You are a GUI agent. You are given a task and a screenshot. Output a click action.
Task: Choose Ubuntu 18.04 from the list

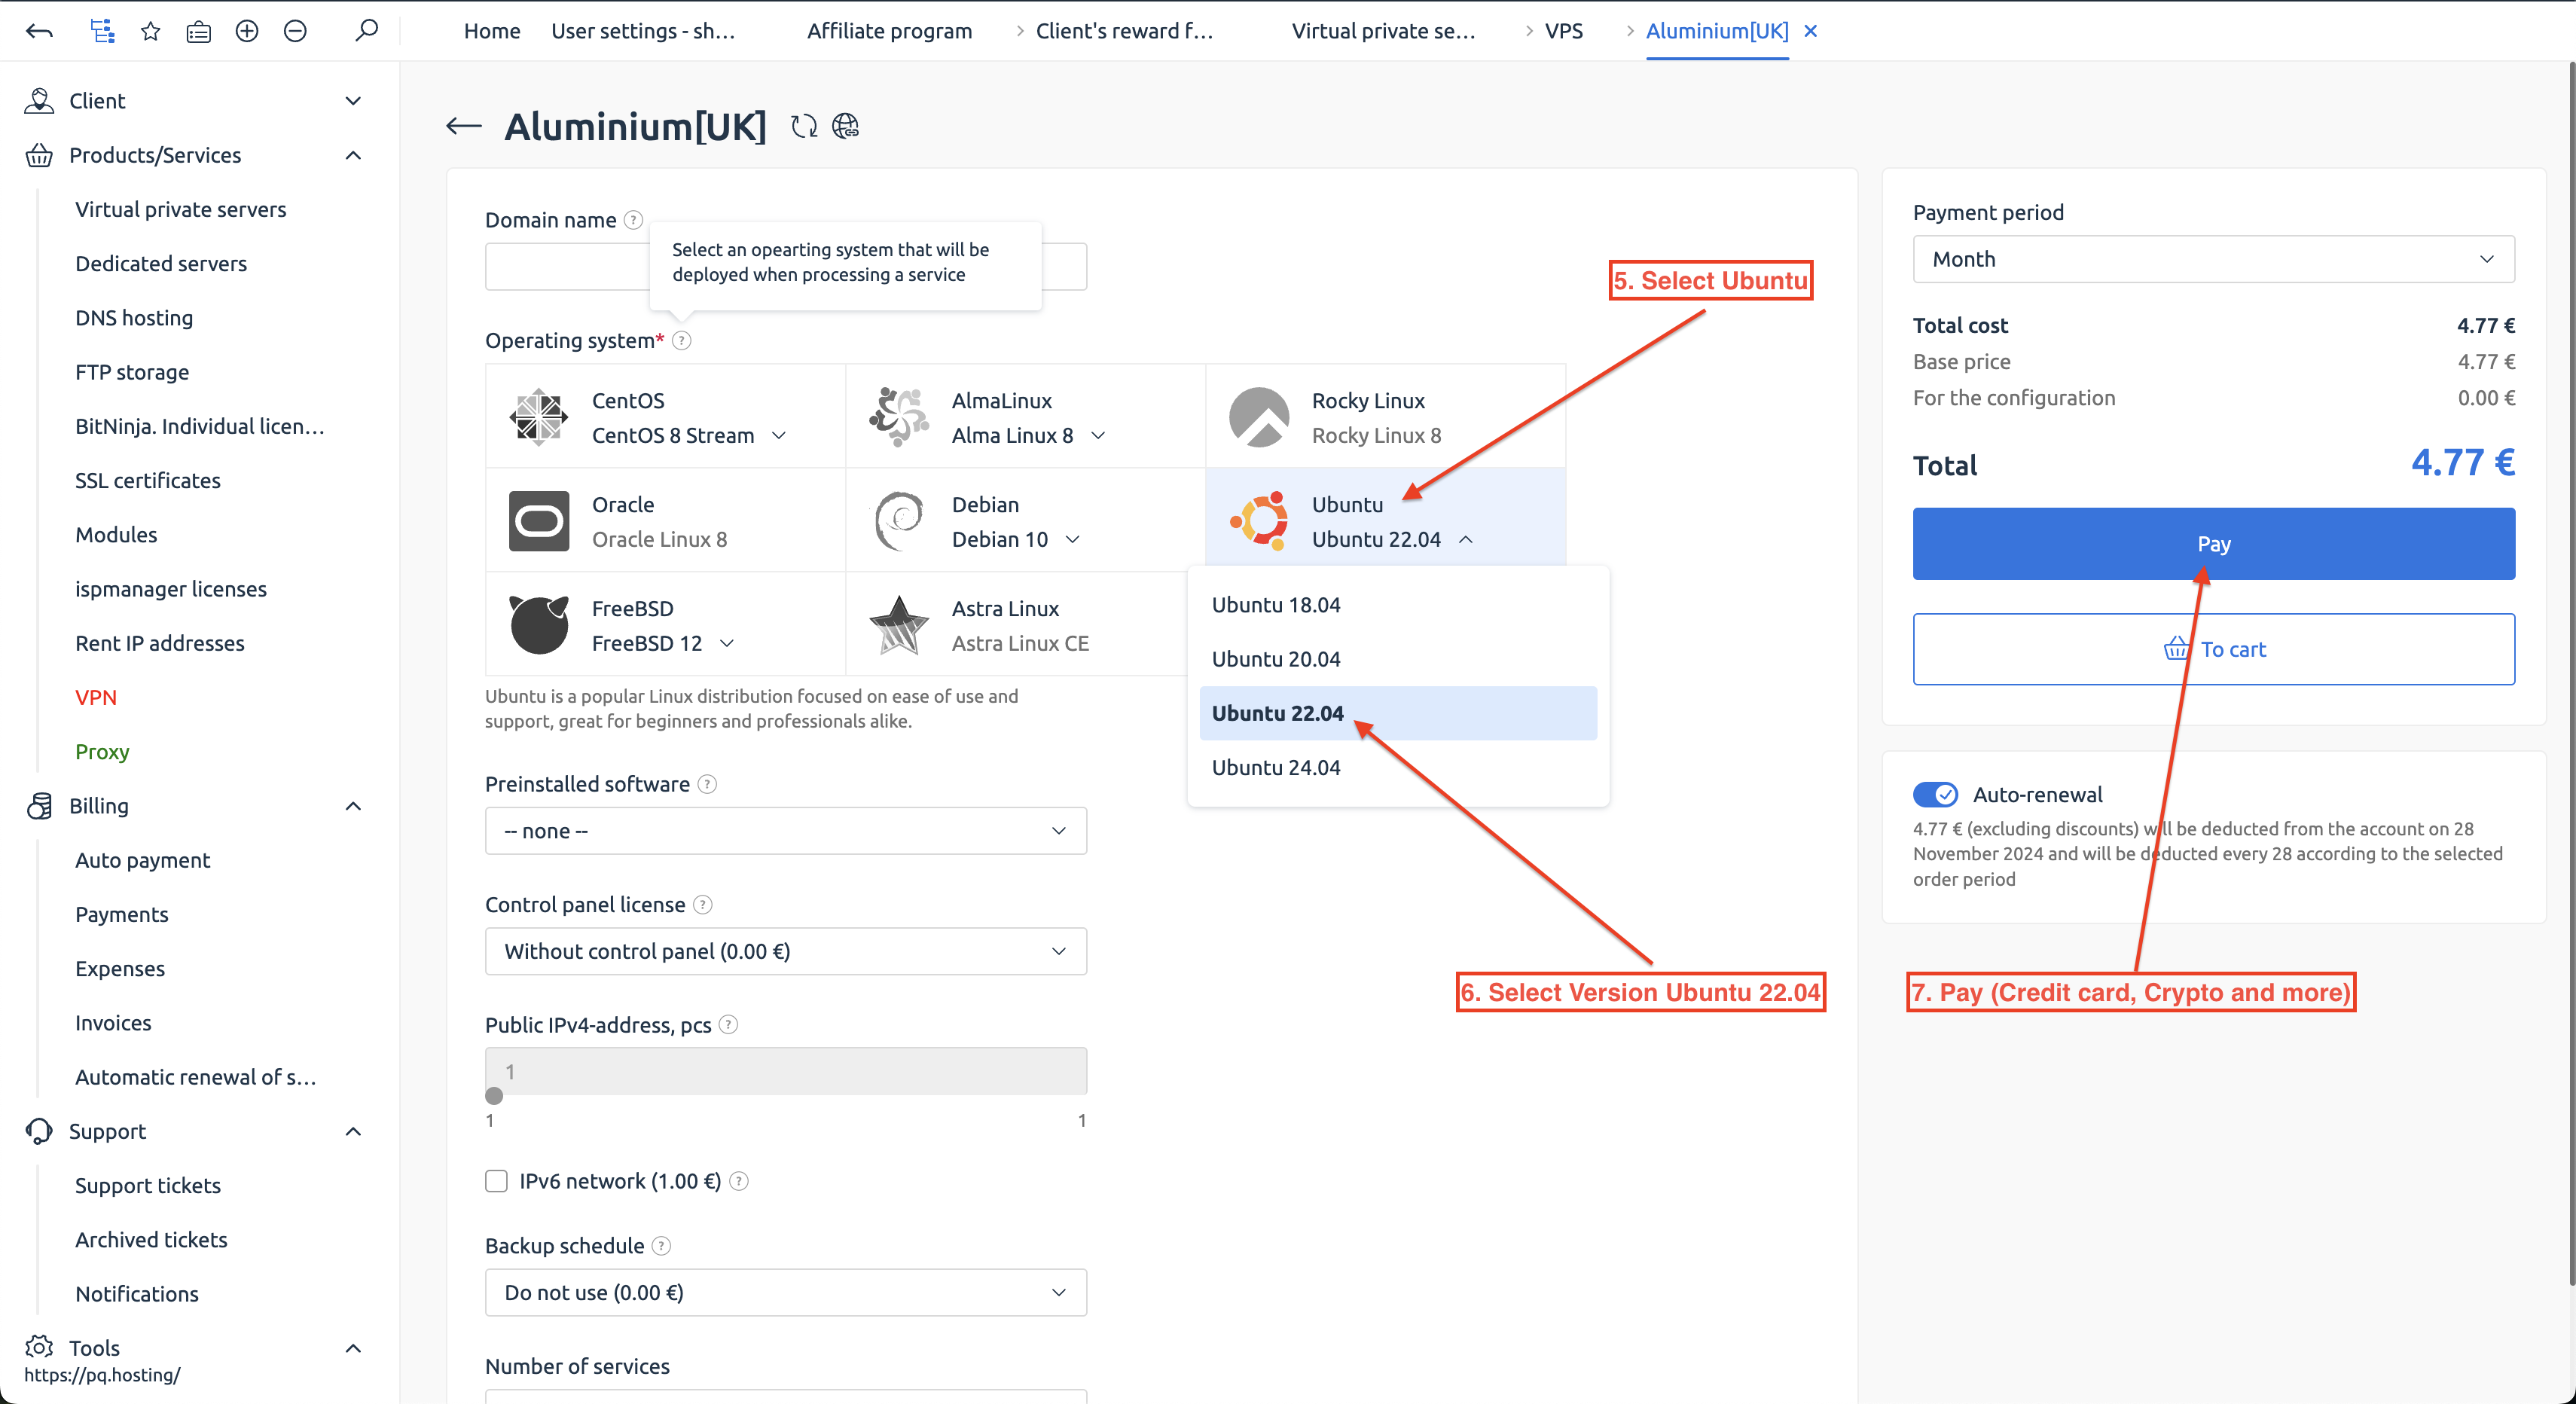(x=1398, y=605)
